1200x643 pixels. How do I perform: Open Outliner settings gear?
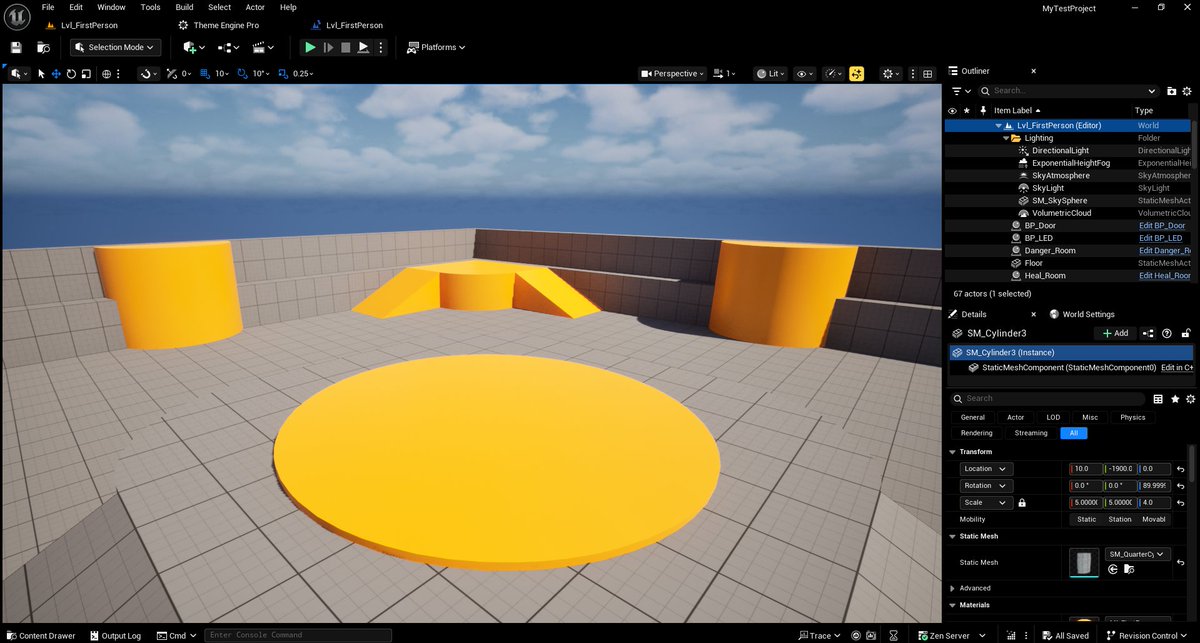coord(1187,91)
